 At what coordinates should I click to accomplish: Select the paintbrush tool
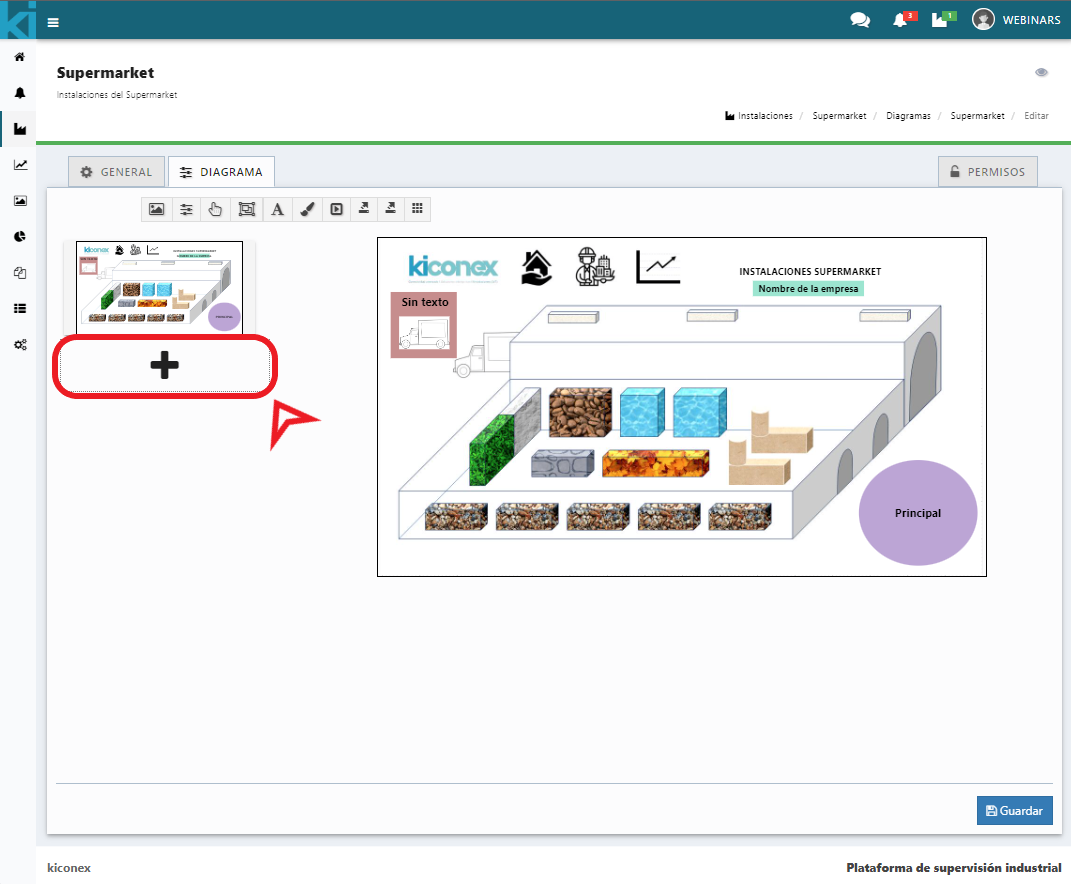(307, 209)
